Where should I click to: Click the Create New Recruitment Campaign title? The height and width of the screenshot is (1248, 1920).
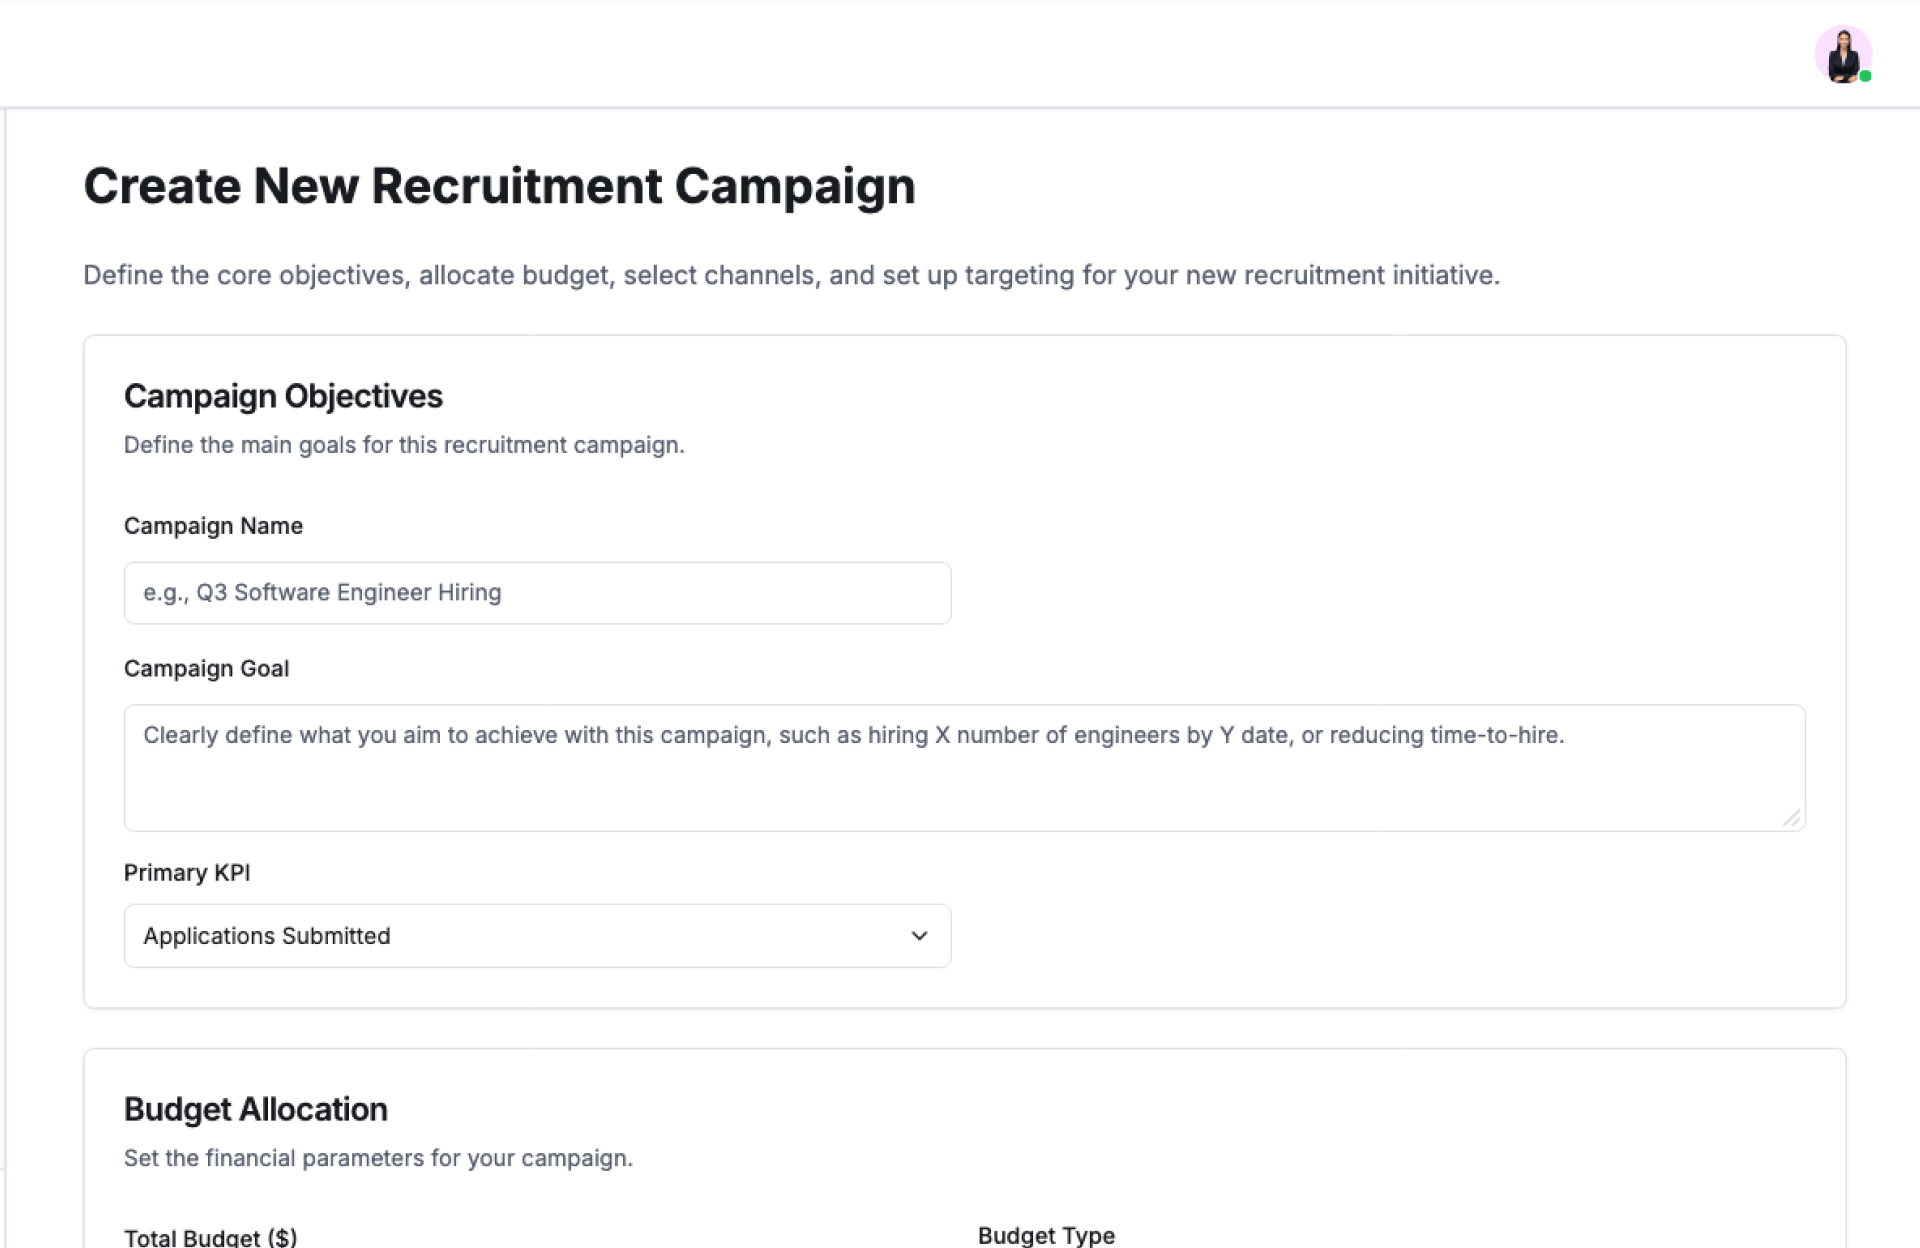coord(499,186)
